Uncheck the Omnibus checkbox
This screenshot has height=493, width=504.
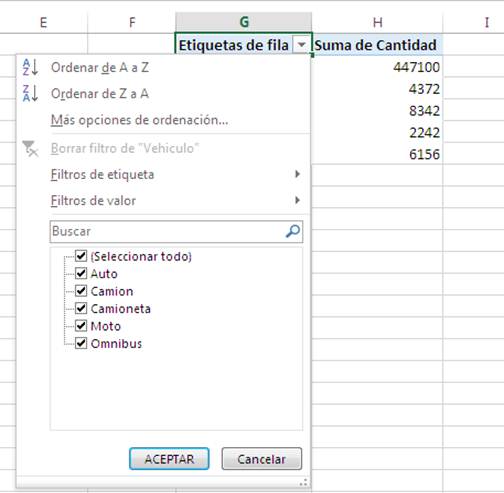click(81, 343)
